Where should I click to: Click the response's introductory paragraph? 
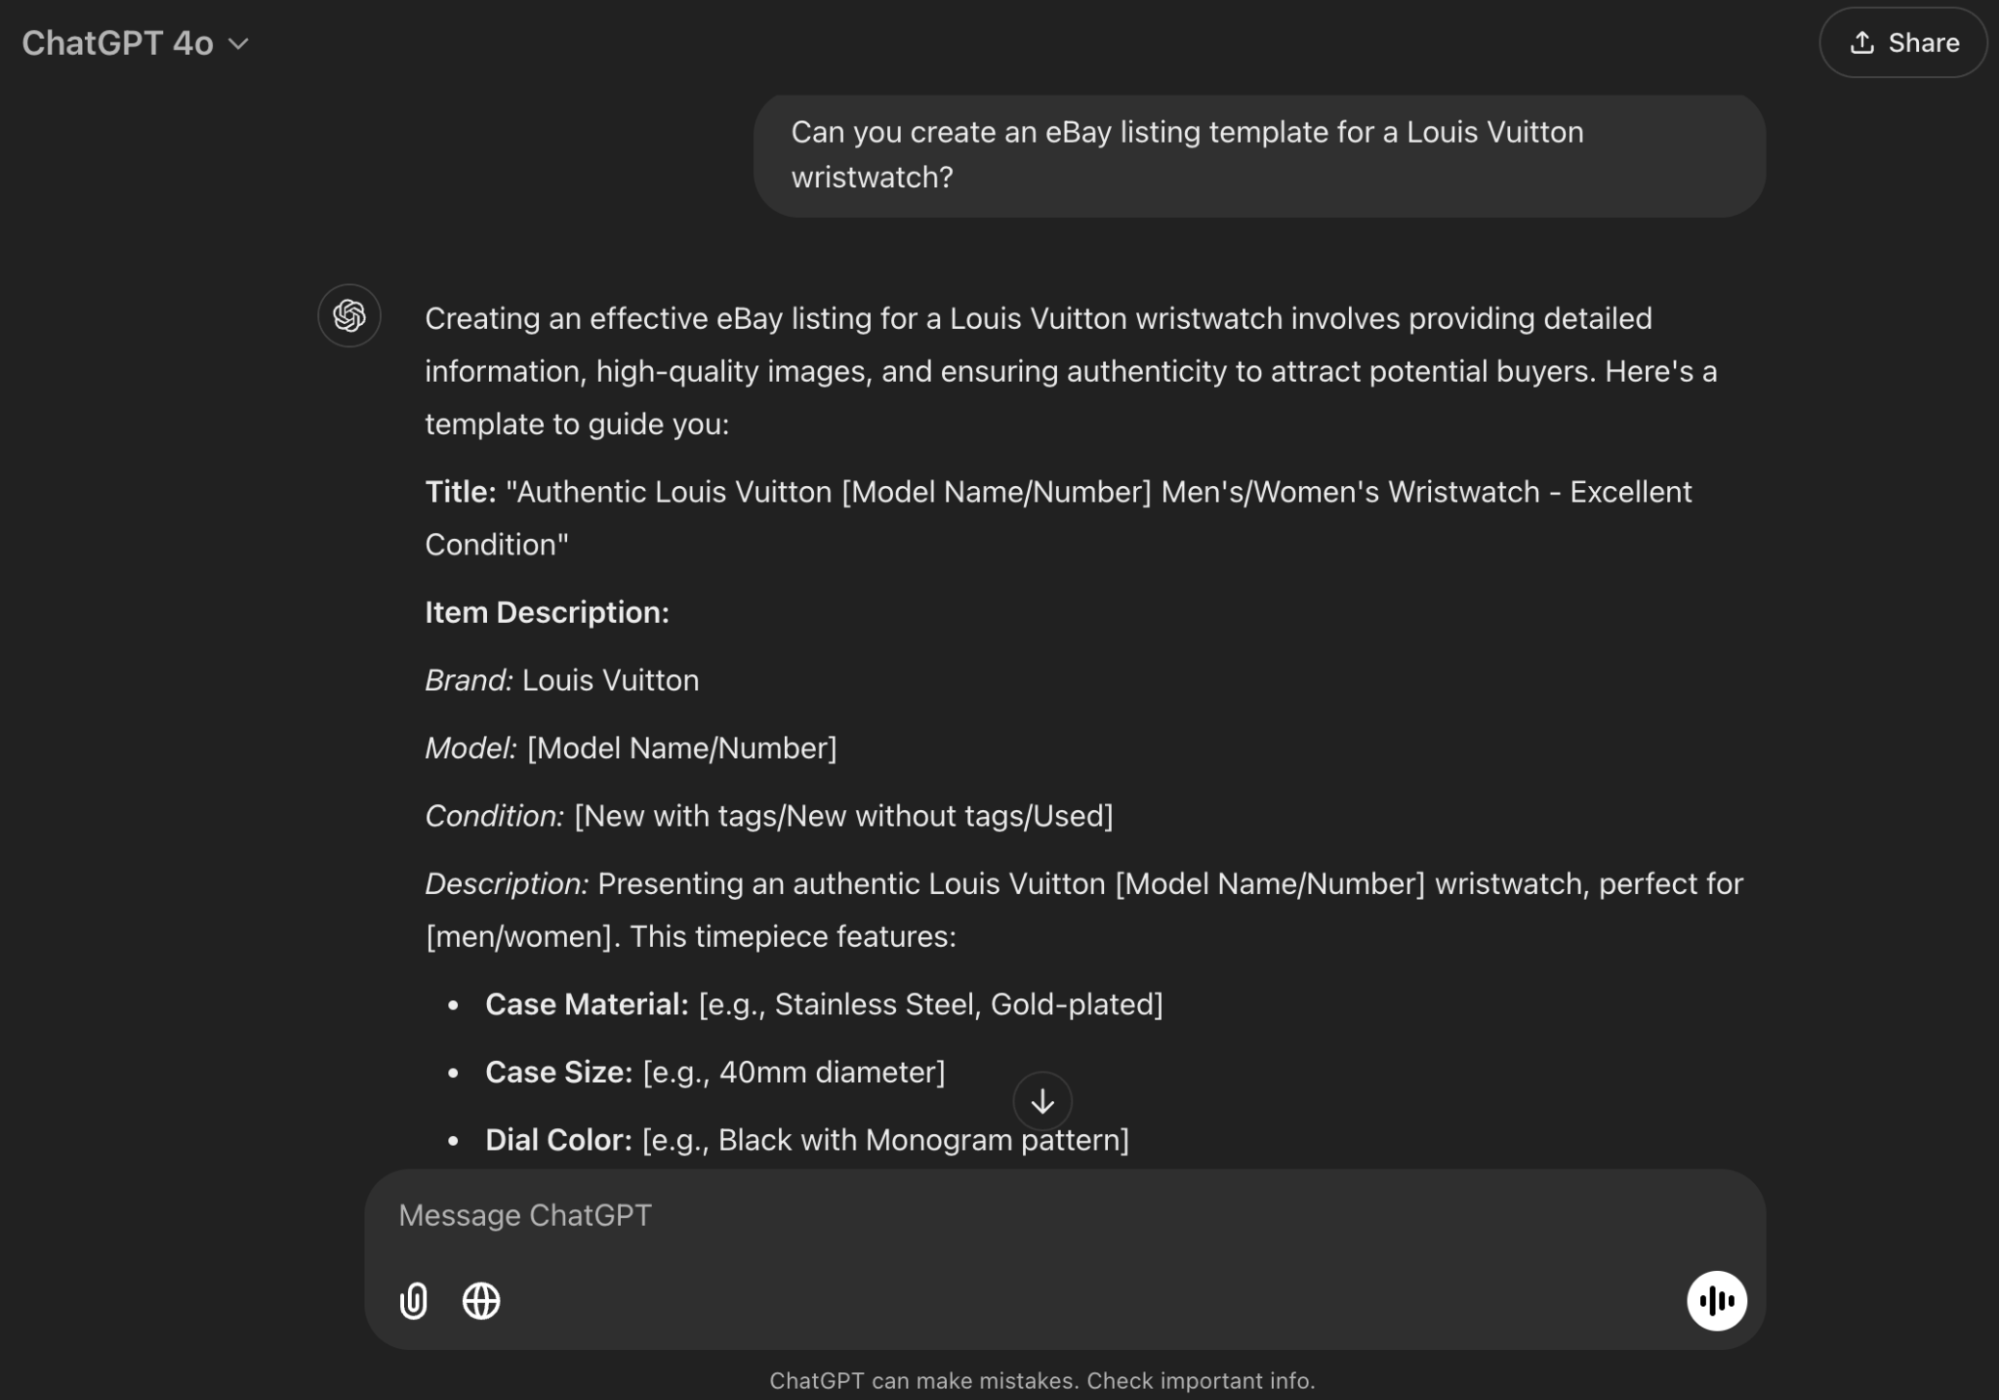click(1070, 371)
